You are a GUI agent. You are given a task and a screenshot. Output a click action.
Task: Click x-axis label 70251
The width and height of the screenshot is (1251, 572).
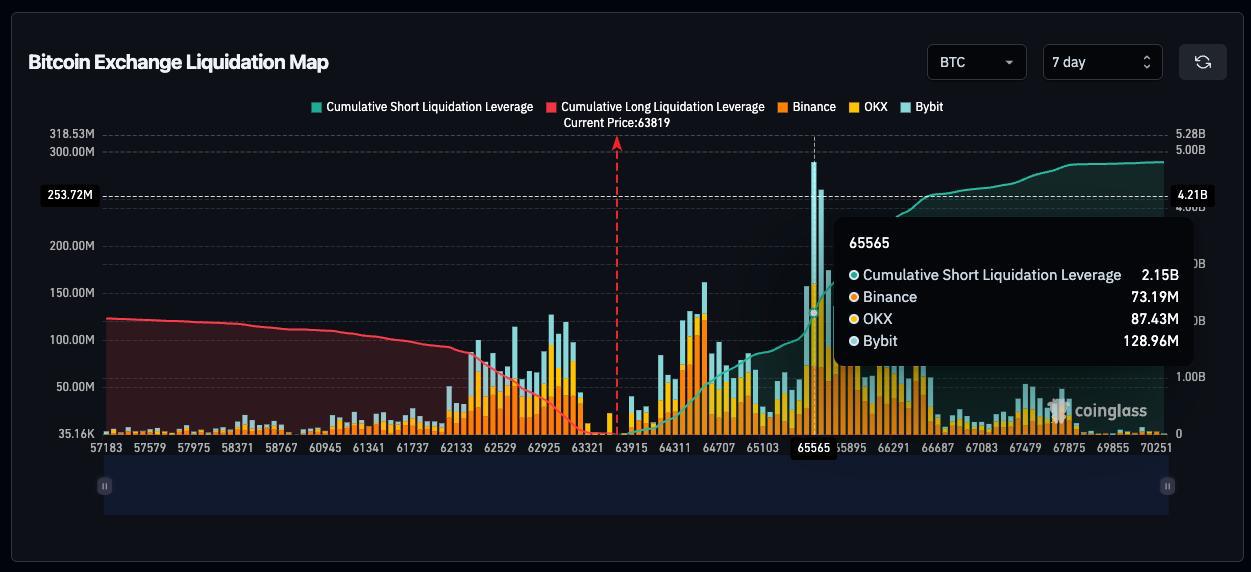pos(1156,448)
